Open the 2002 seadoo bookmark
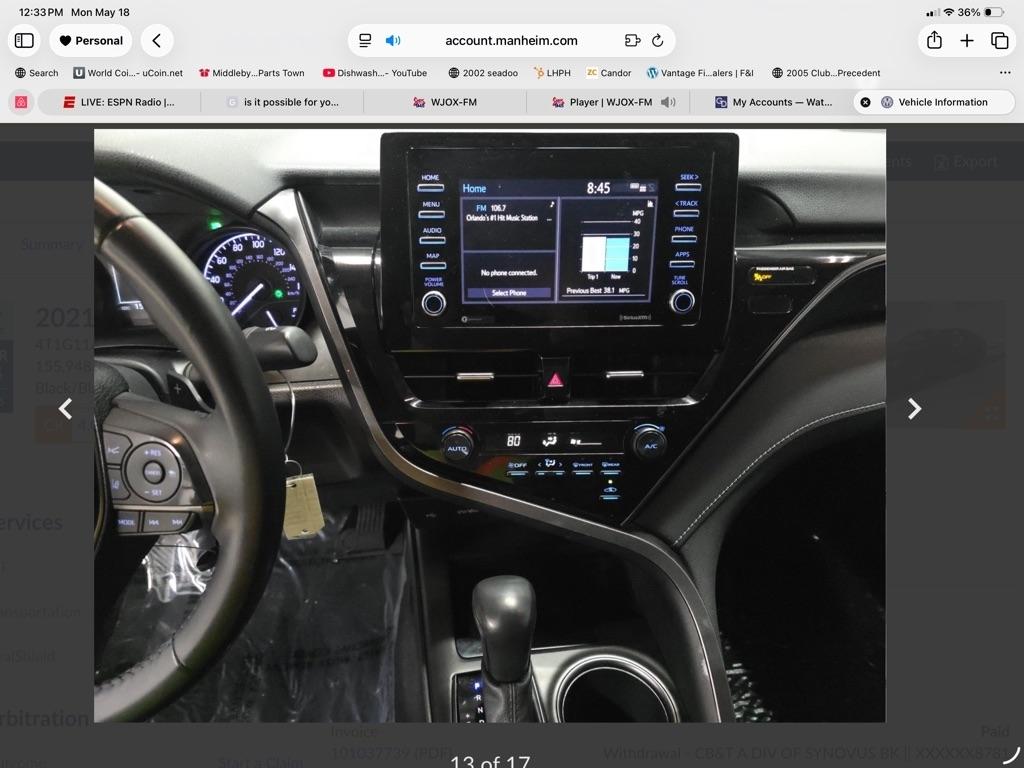Screen dimensions: 1024x768 point(483,73)
